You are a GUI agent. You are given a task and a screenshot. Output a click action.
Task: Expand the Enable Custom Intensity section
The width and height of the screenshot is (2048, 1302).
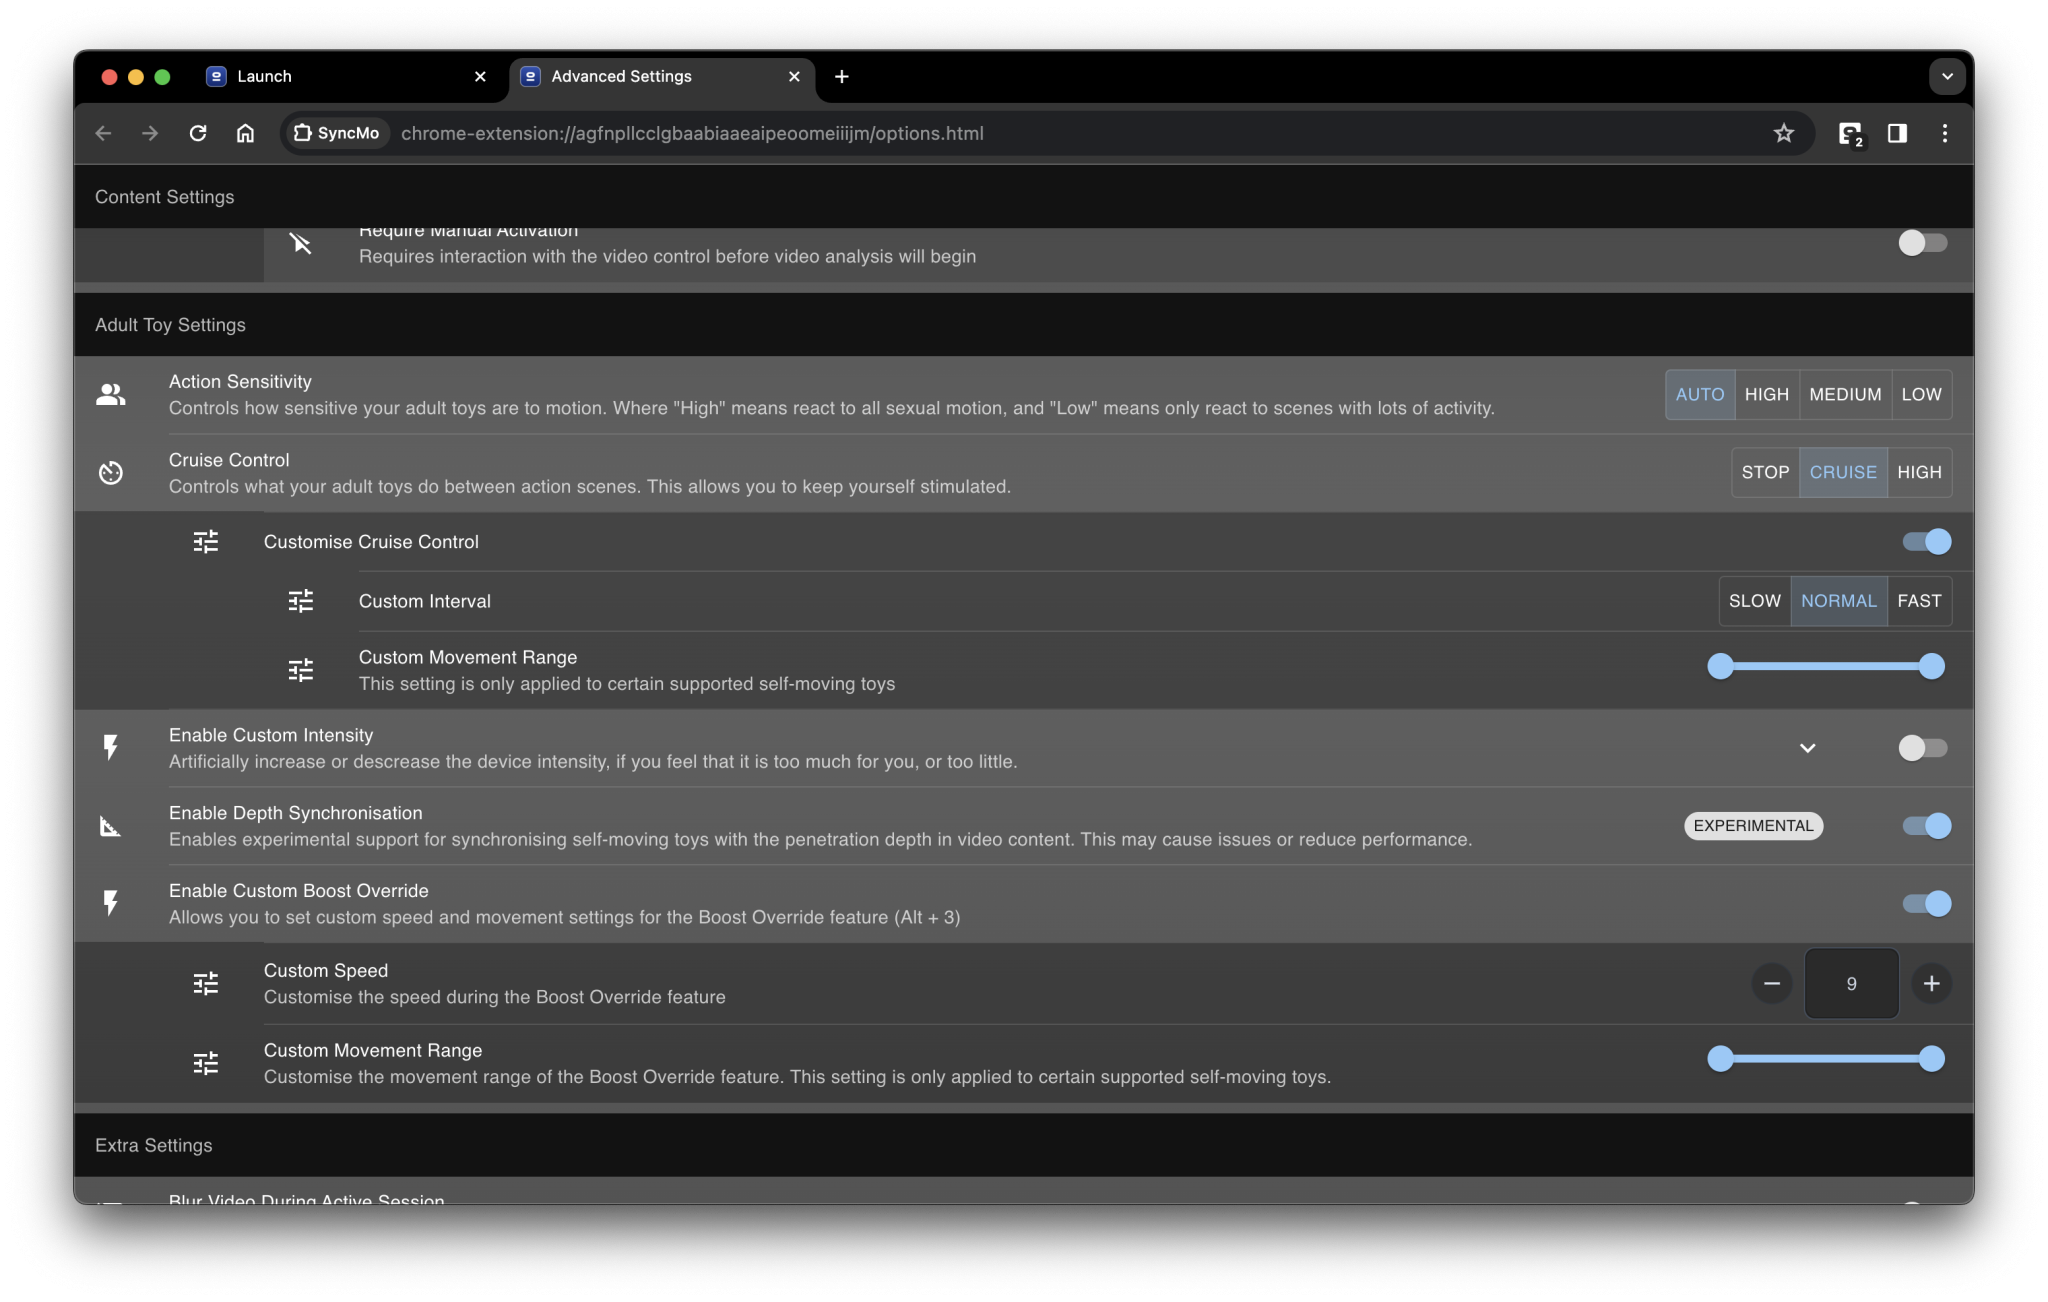click(1806, 747)
